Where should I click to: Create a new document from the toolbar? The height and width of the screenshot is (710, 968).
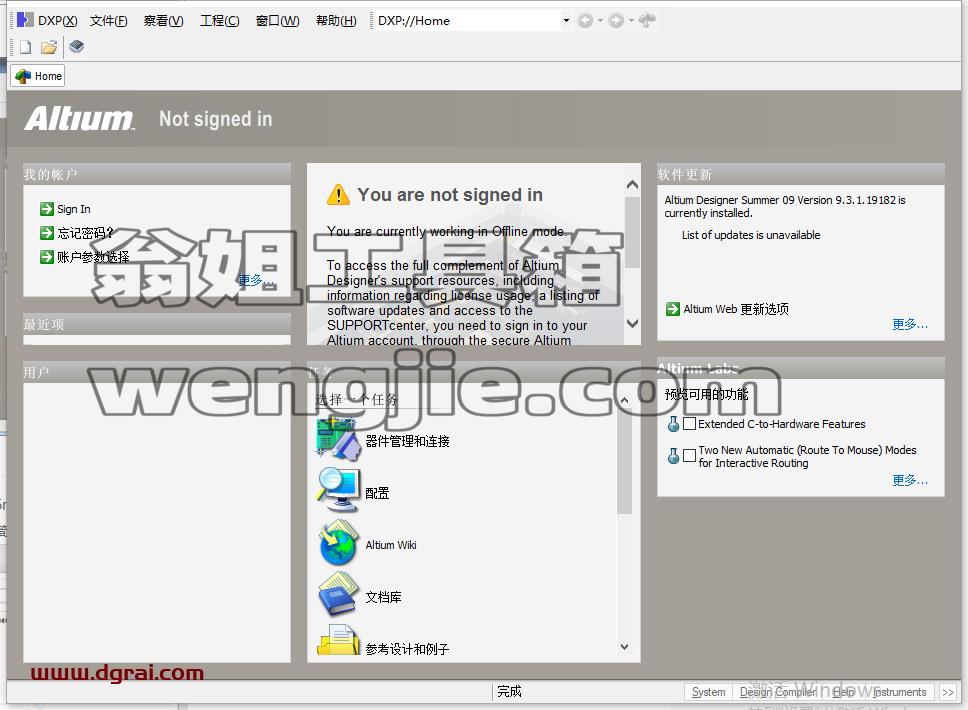click(x=25, y=47)
